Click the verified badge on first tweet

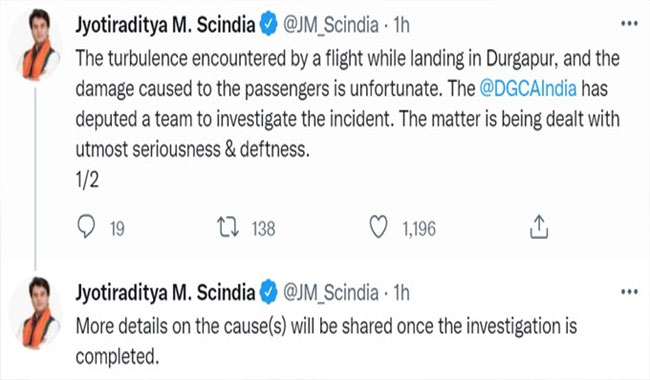tap(268, 24)
